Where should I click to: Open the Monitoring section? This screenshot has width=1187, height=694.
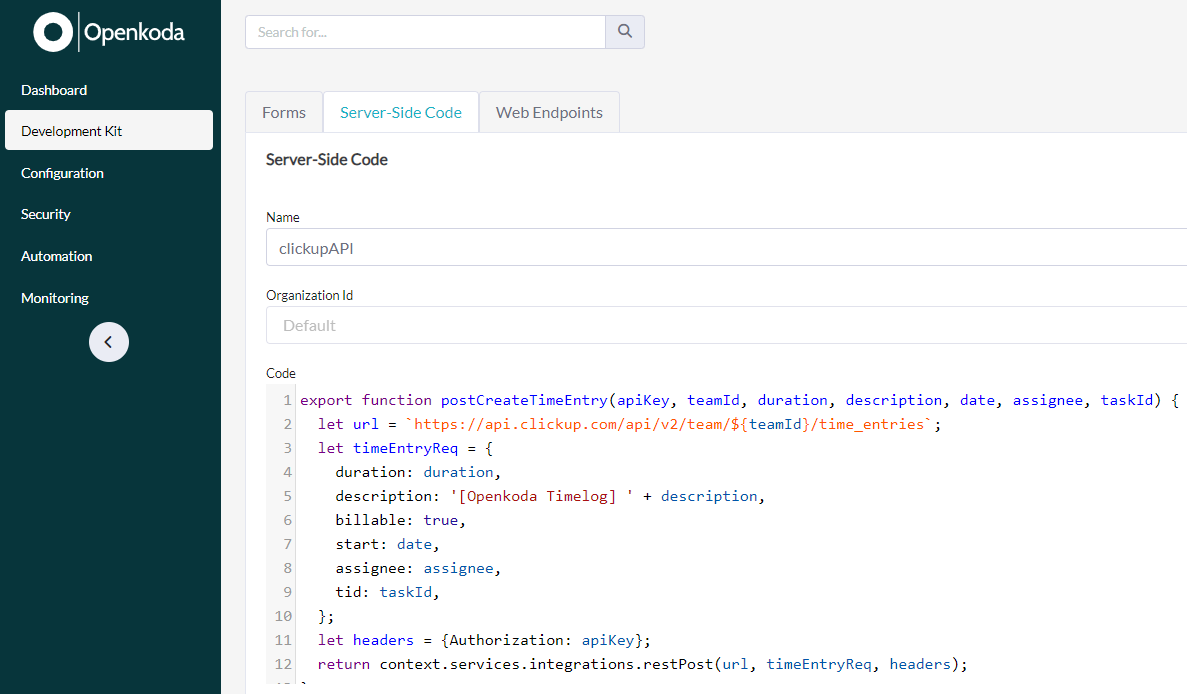click(x=54, y=297)
